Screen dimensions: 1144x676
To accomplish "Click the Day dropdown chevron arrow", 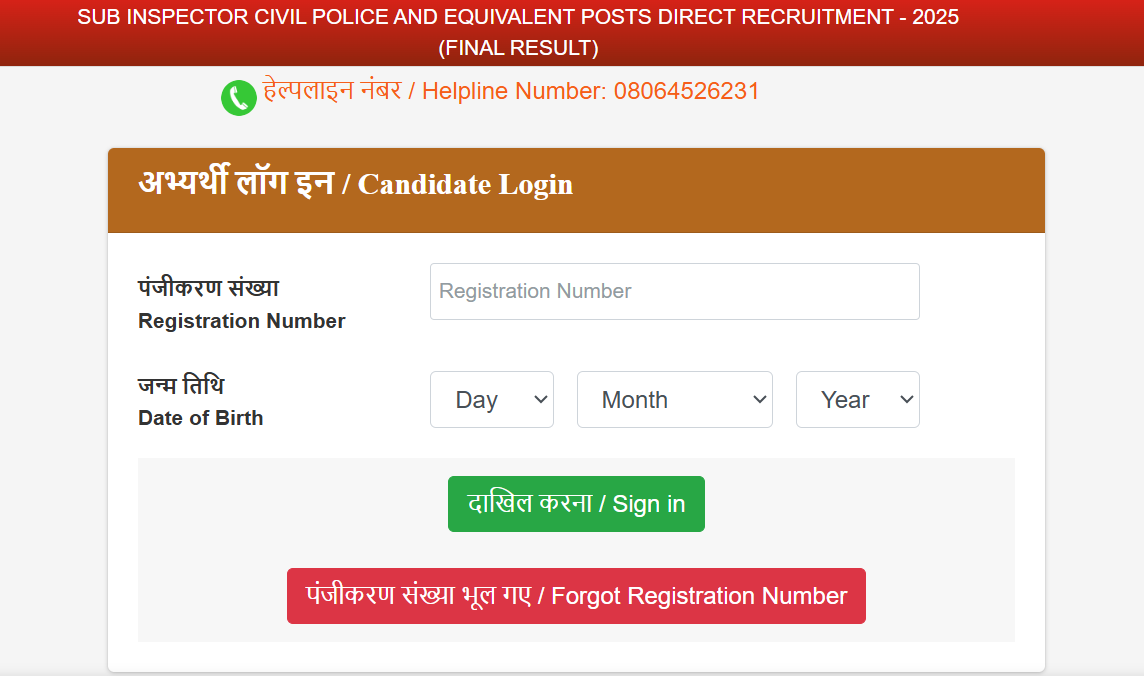I will [541, 400].
